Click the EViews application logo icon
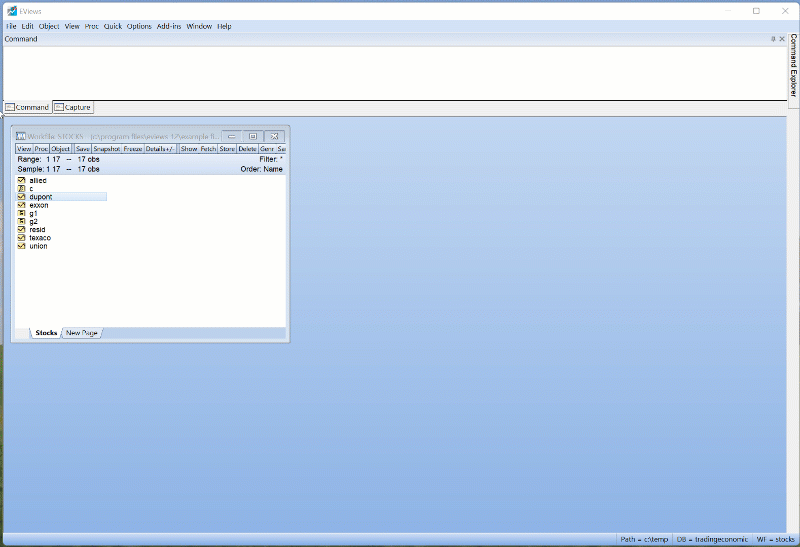 (x=10, y=10)
